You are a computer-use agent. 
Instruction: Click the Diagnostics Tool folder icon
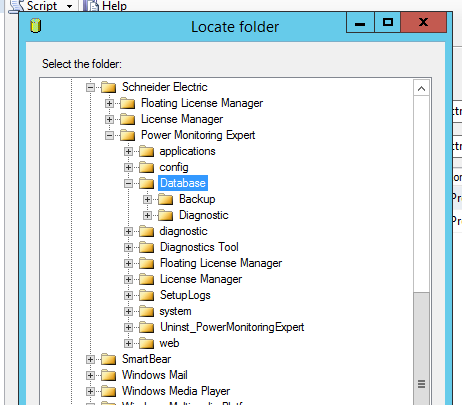point(147,247)
